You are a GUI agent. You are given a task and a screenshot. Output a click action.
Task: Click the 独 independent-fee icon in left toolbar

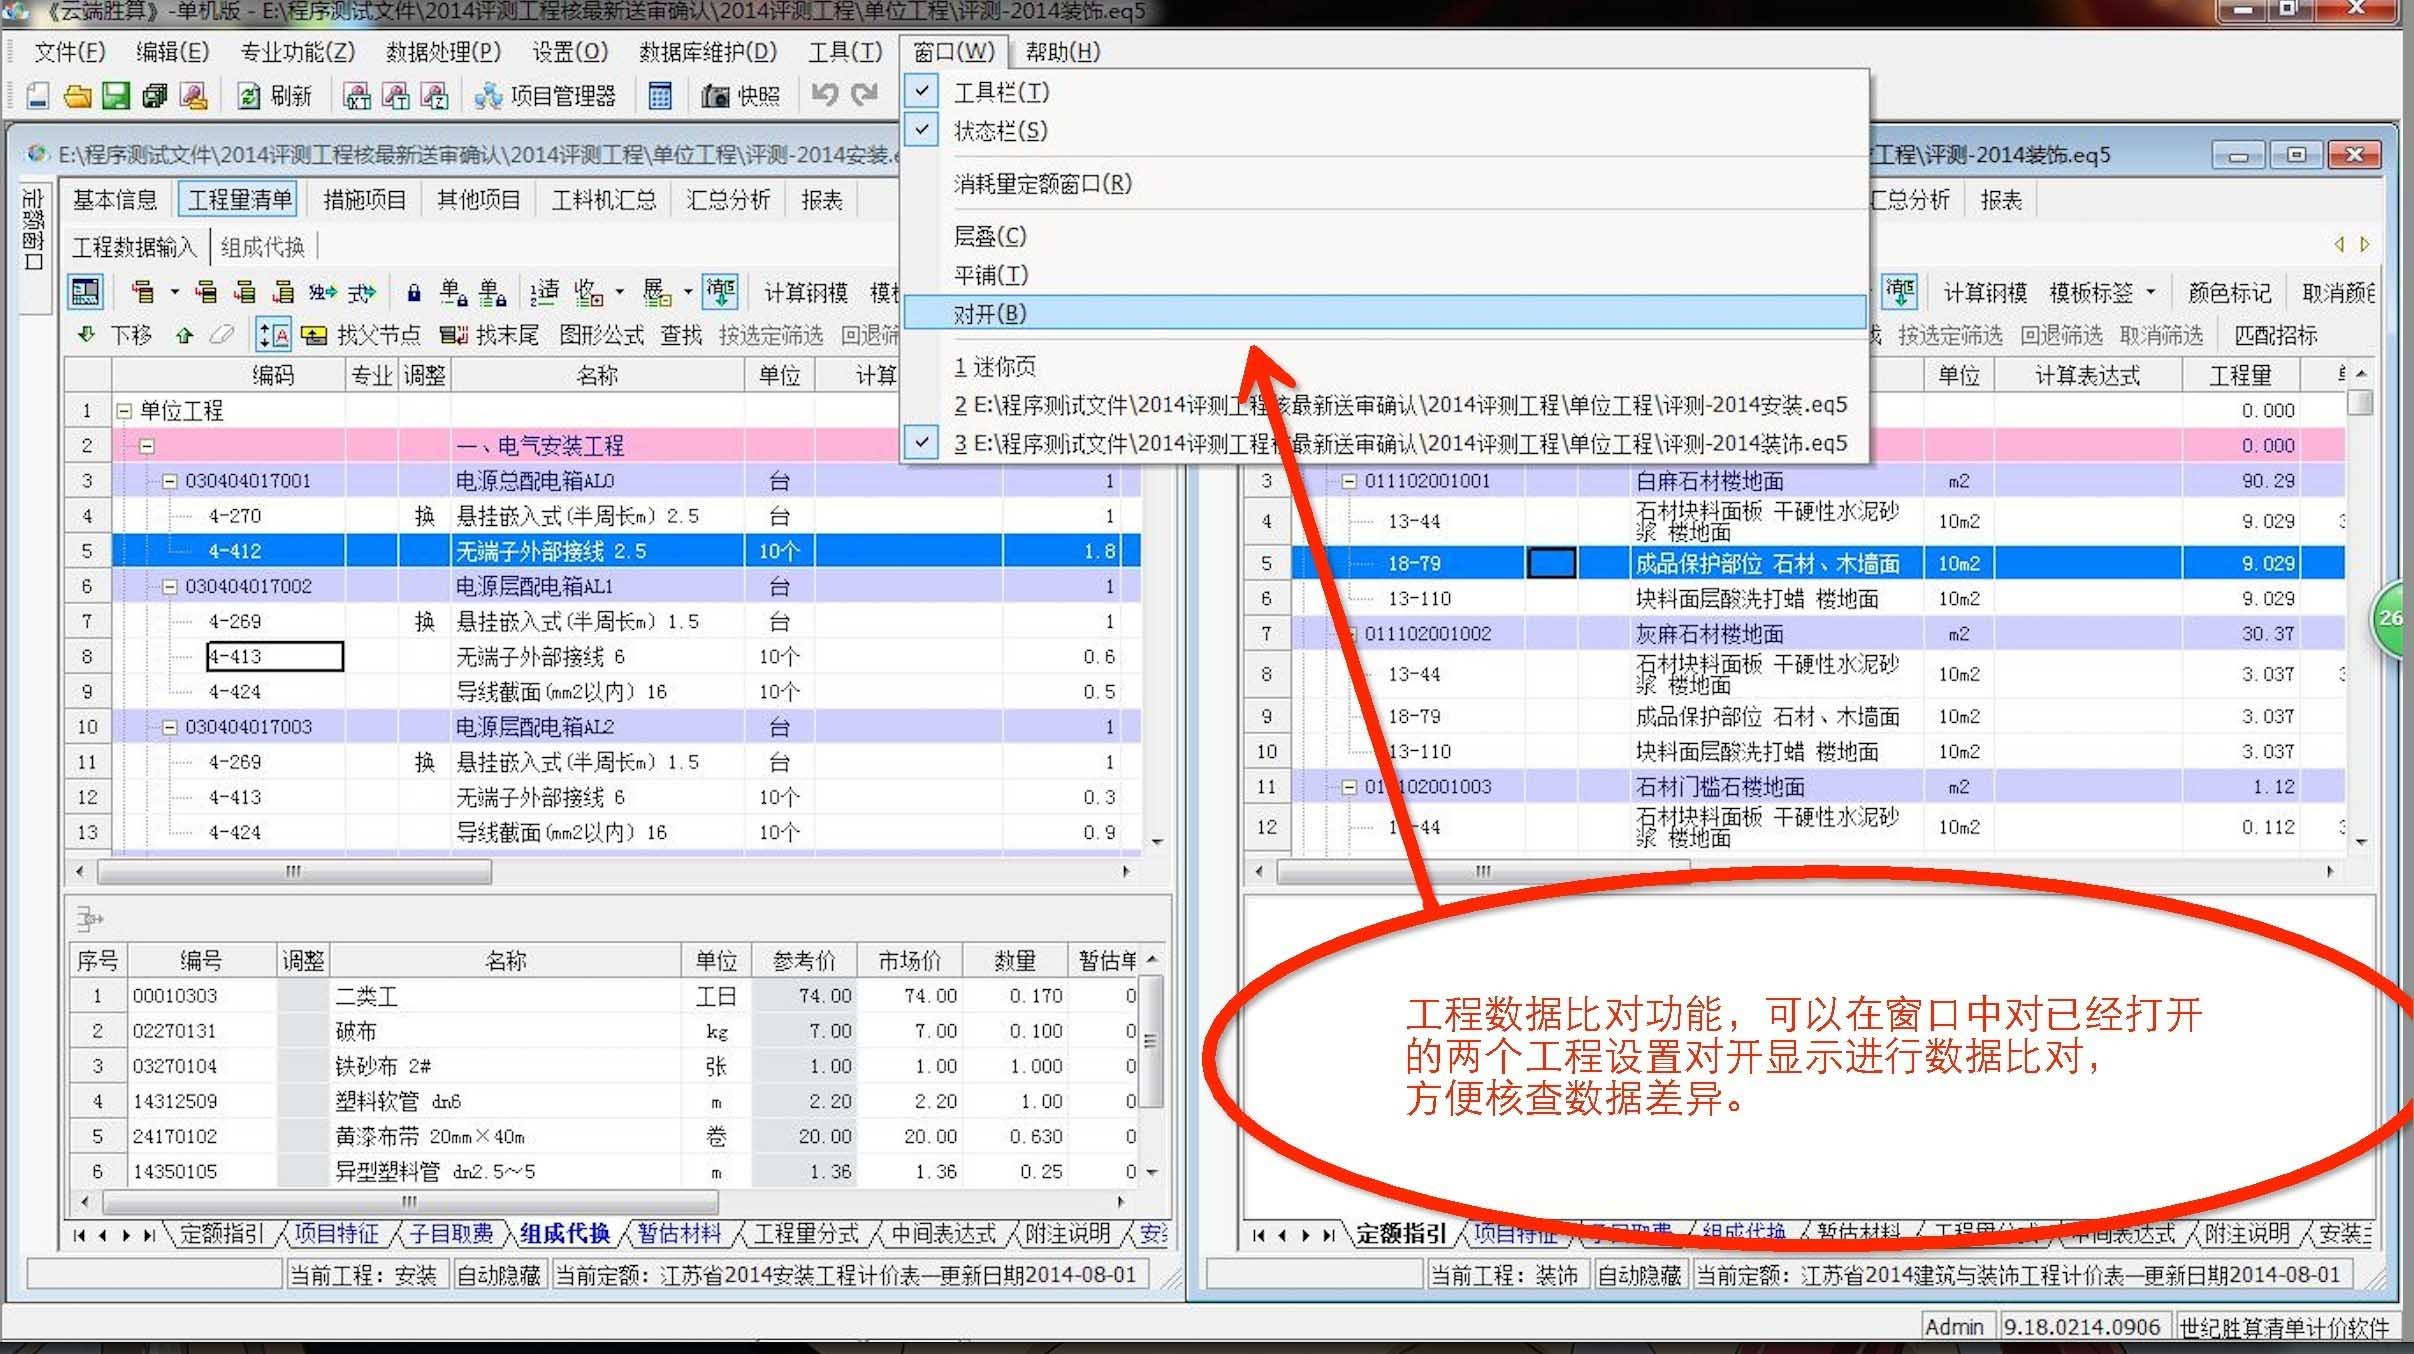pyautogui.click(x=321, y=292)
